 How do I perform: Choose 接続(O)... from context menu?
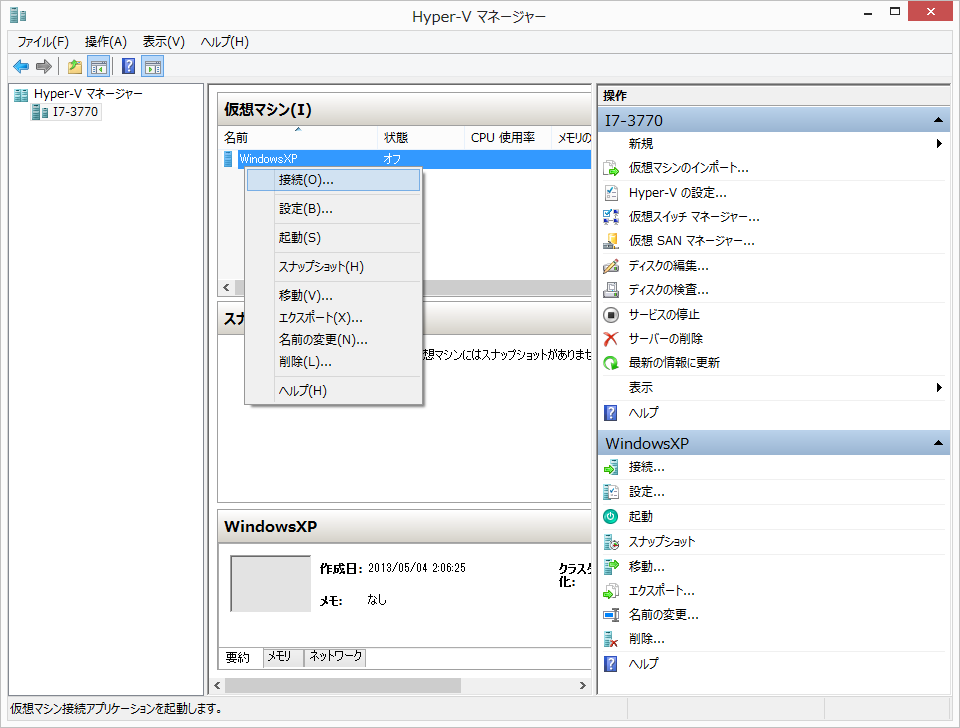[334, 180]
